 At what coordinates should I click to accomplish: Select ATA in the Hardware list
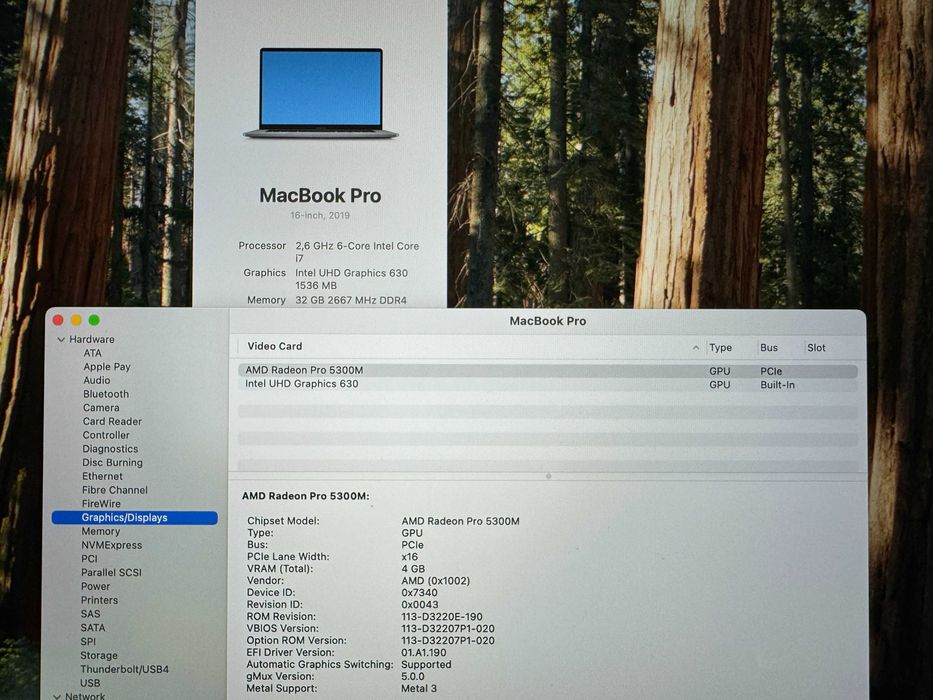[x=92, y=353]
